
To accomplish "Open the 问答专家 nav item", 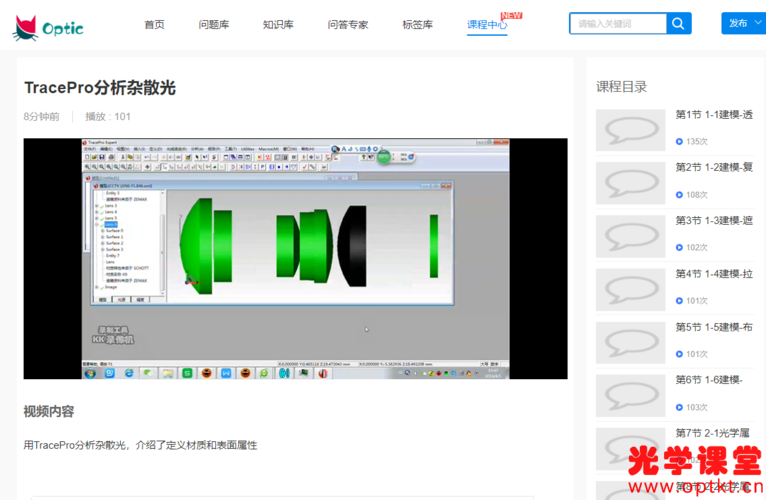I will 348,24.
